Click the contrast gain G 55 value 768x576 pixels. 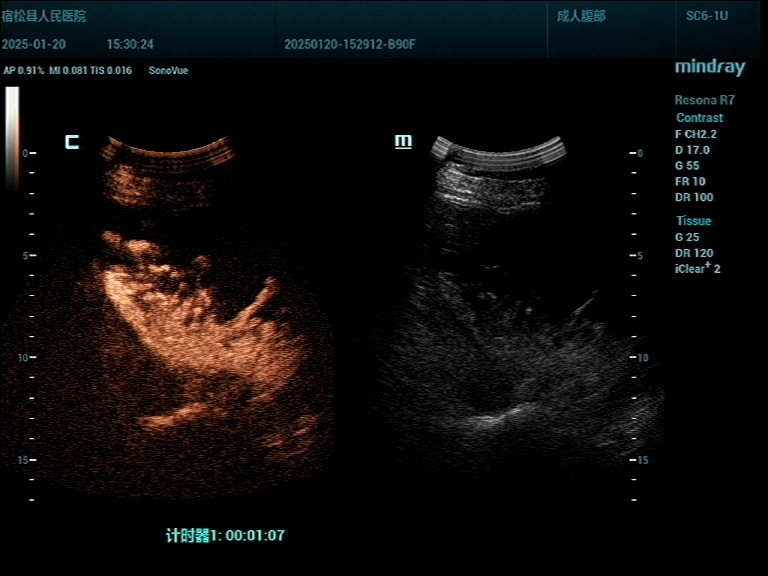(687, 166)
